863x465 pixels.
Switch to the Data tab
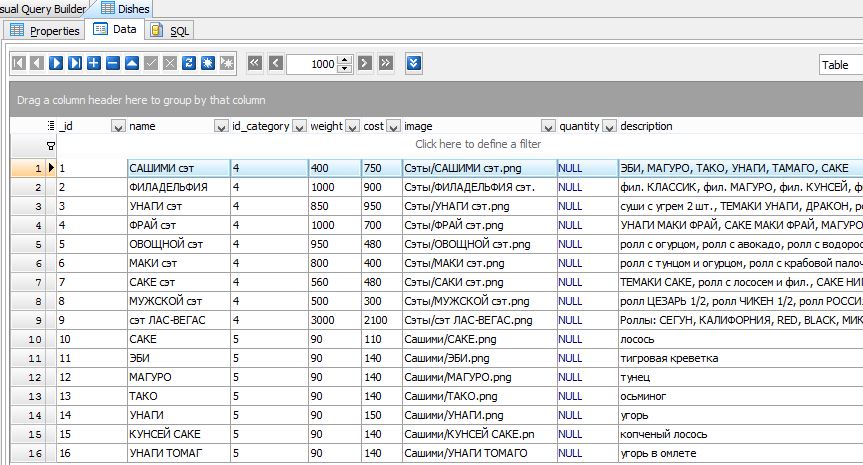[x=115, y=29]
